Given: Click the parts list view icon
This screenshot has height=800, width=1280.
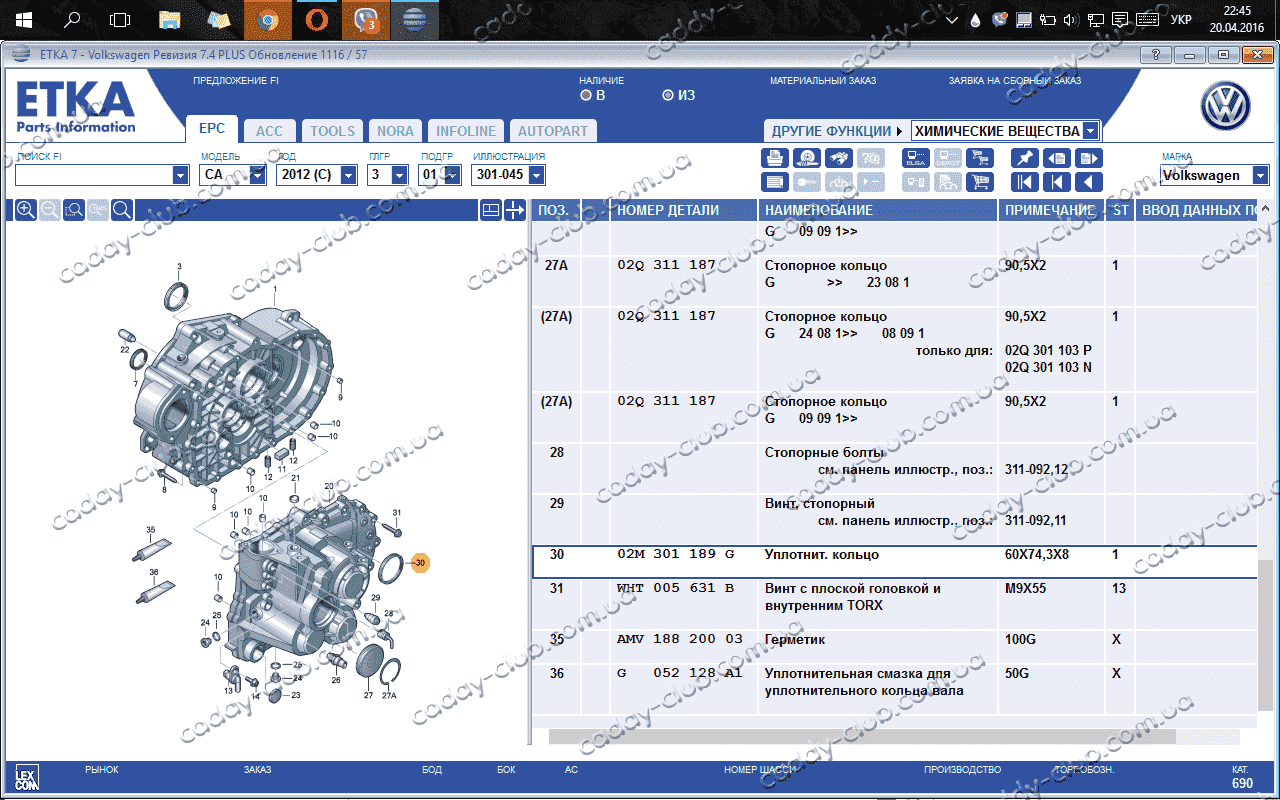Looking at the screenshot, I should (775, 182).
